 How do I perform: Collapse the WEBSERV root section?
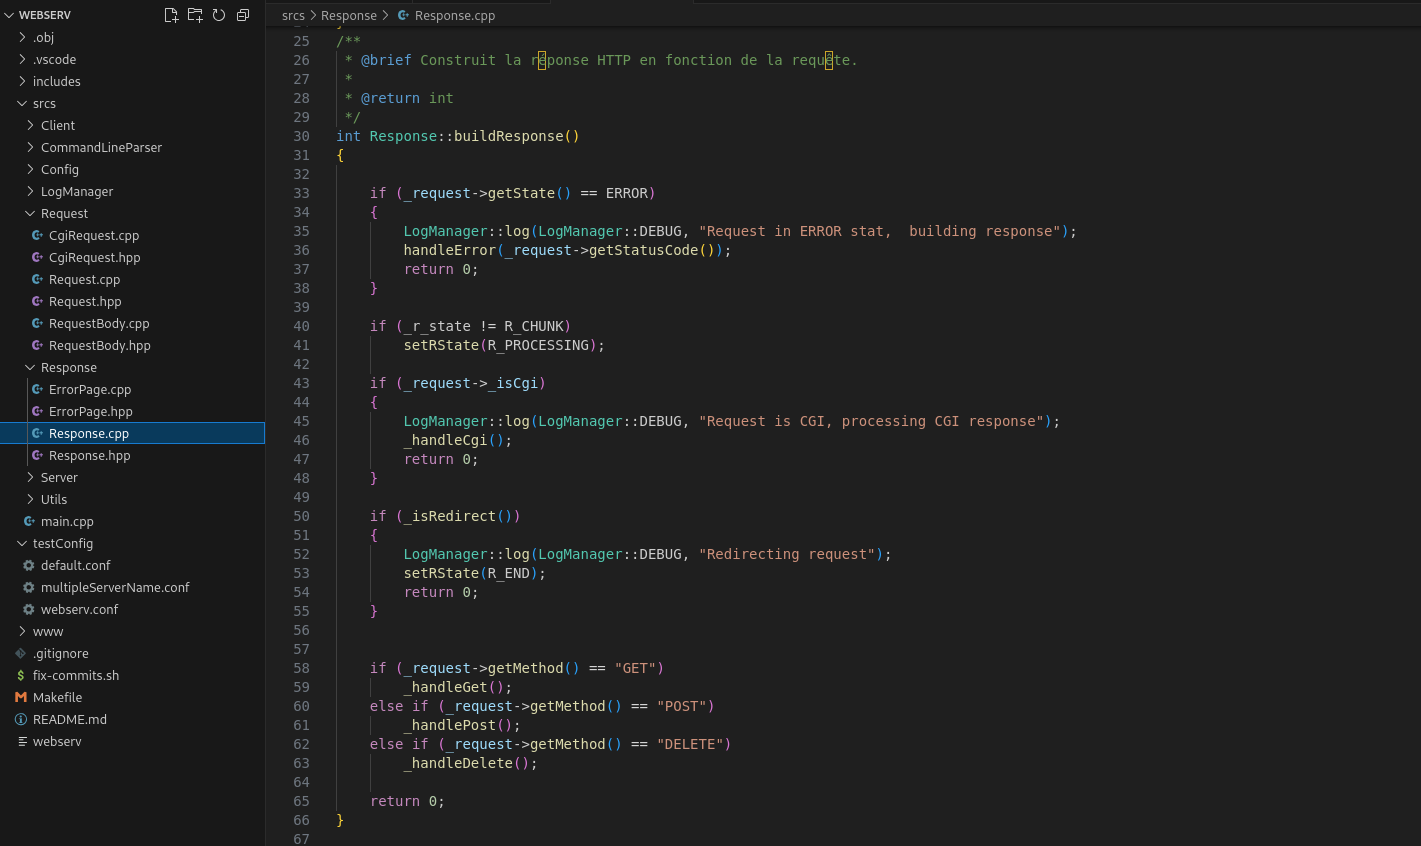tap(9, 15)
